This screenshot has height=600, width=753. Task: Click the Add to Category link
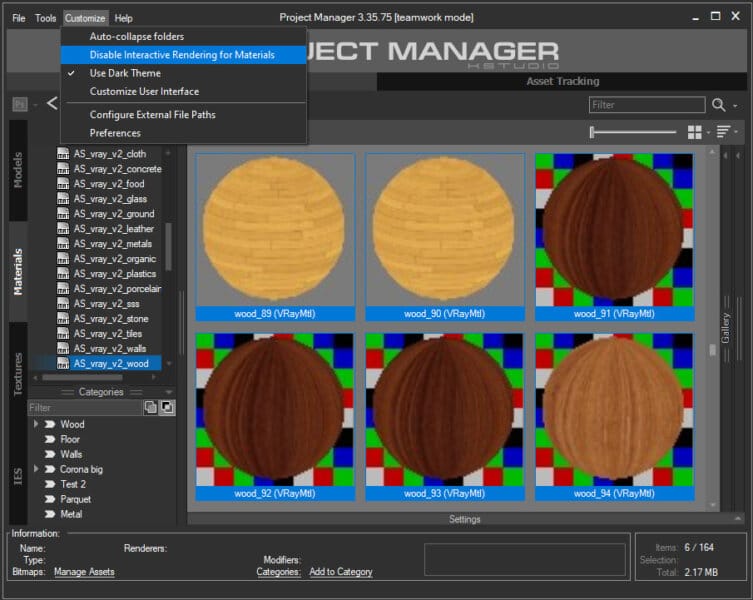(x=340, y=572)
